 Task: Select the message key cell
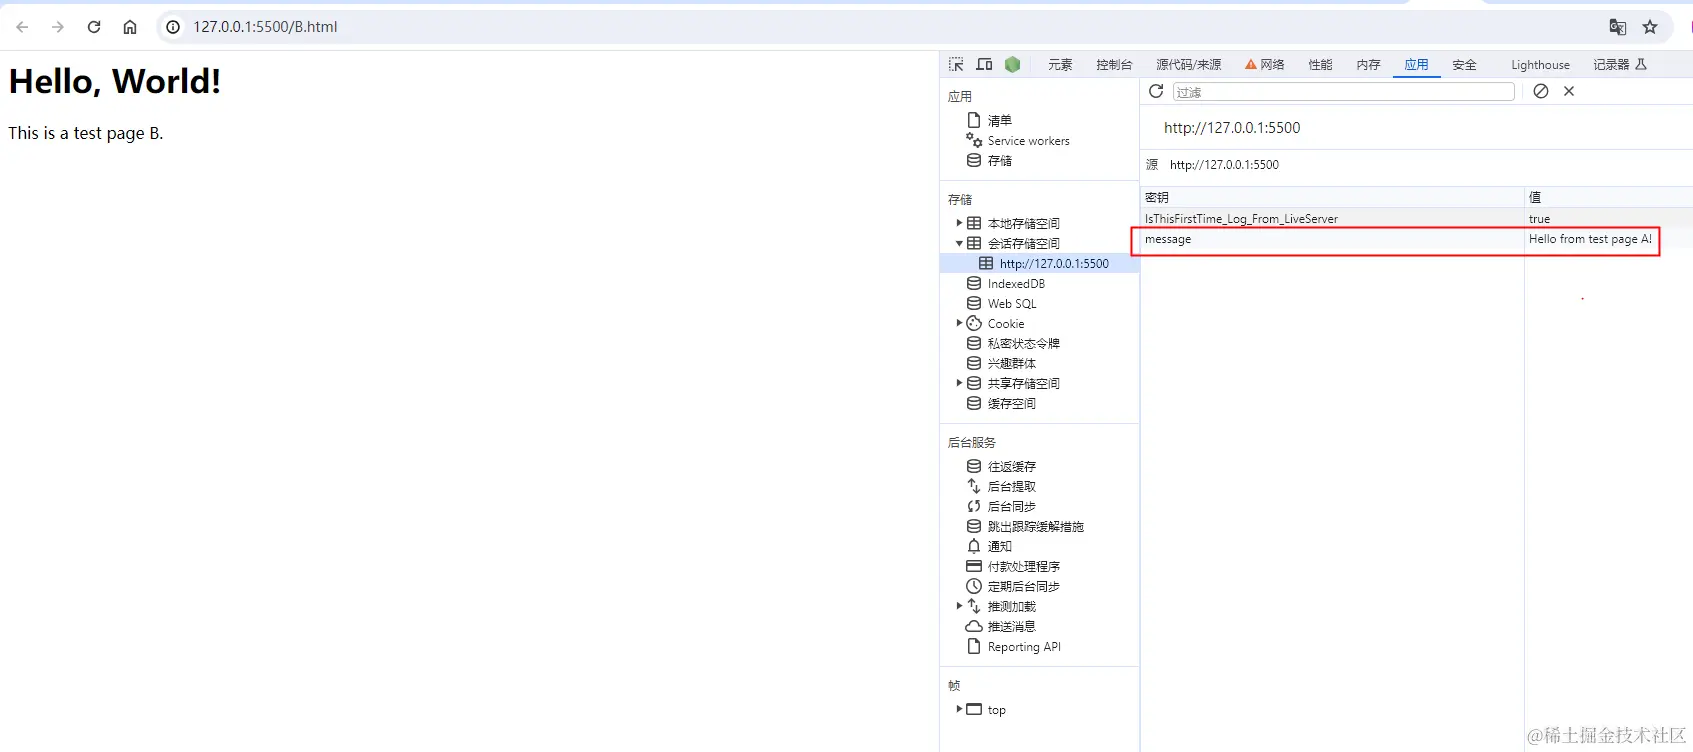(1332, 239)
